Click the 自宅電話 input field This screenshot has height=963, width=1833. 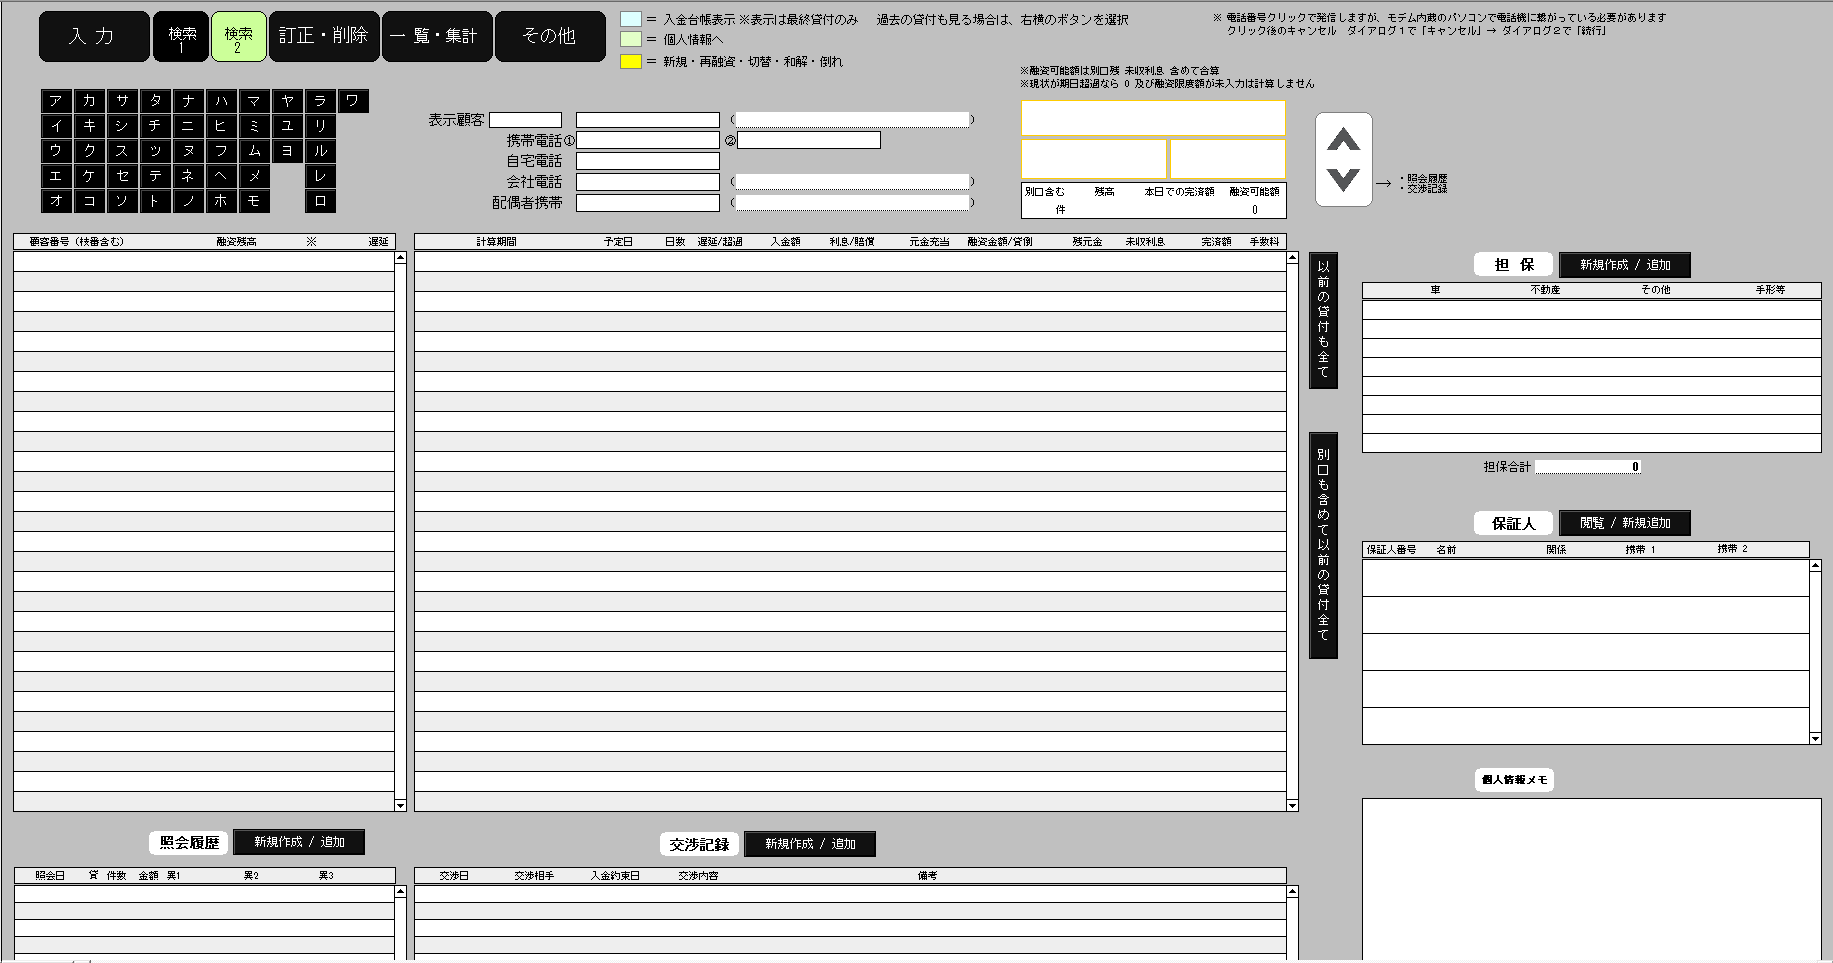point(648,161)
